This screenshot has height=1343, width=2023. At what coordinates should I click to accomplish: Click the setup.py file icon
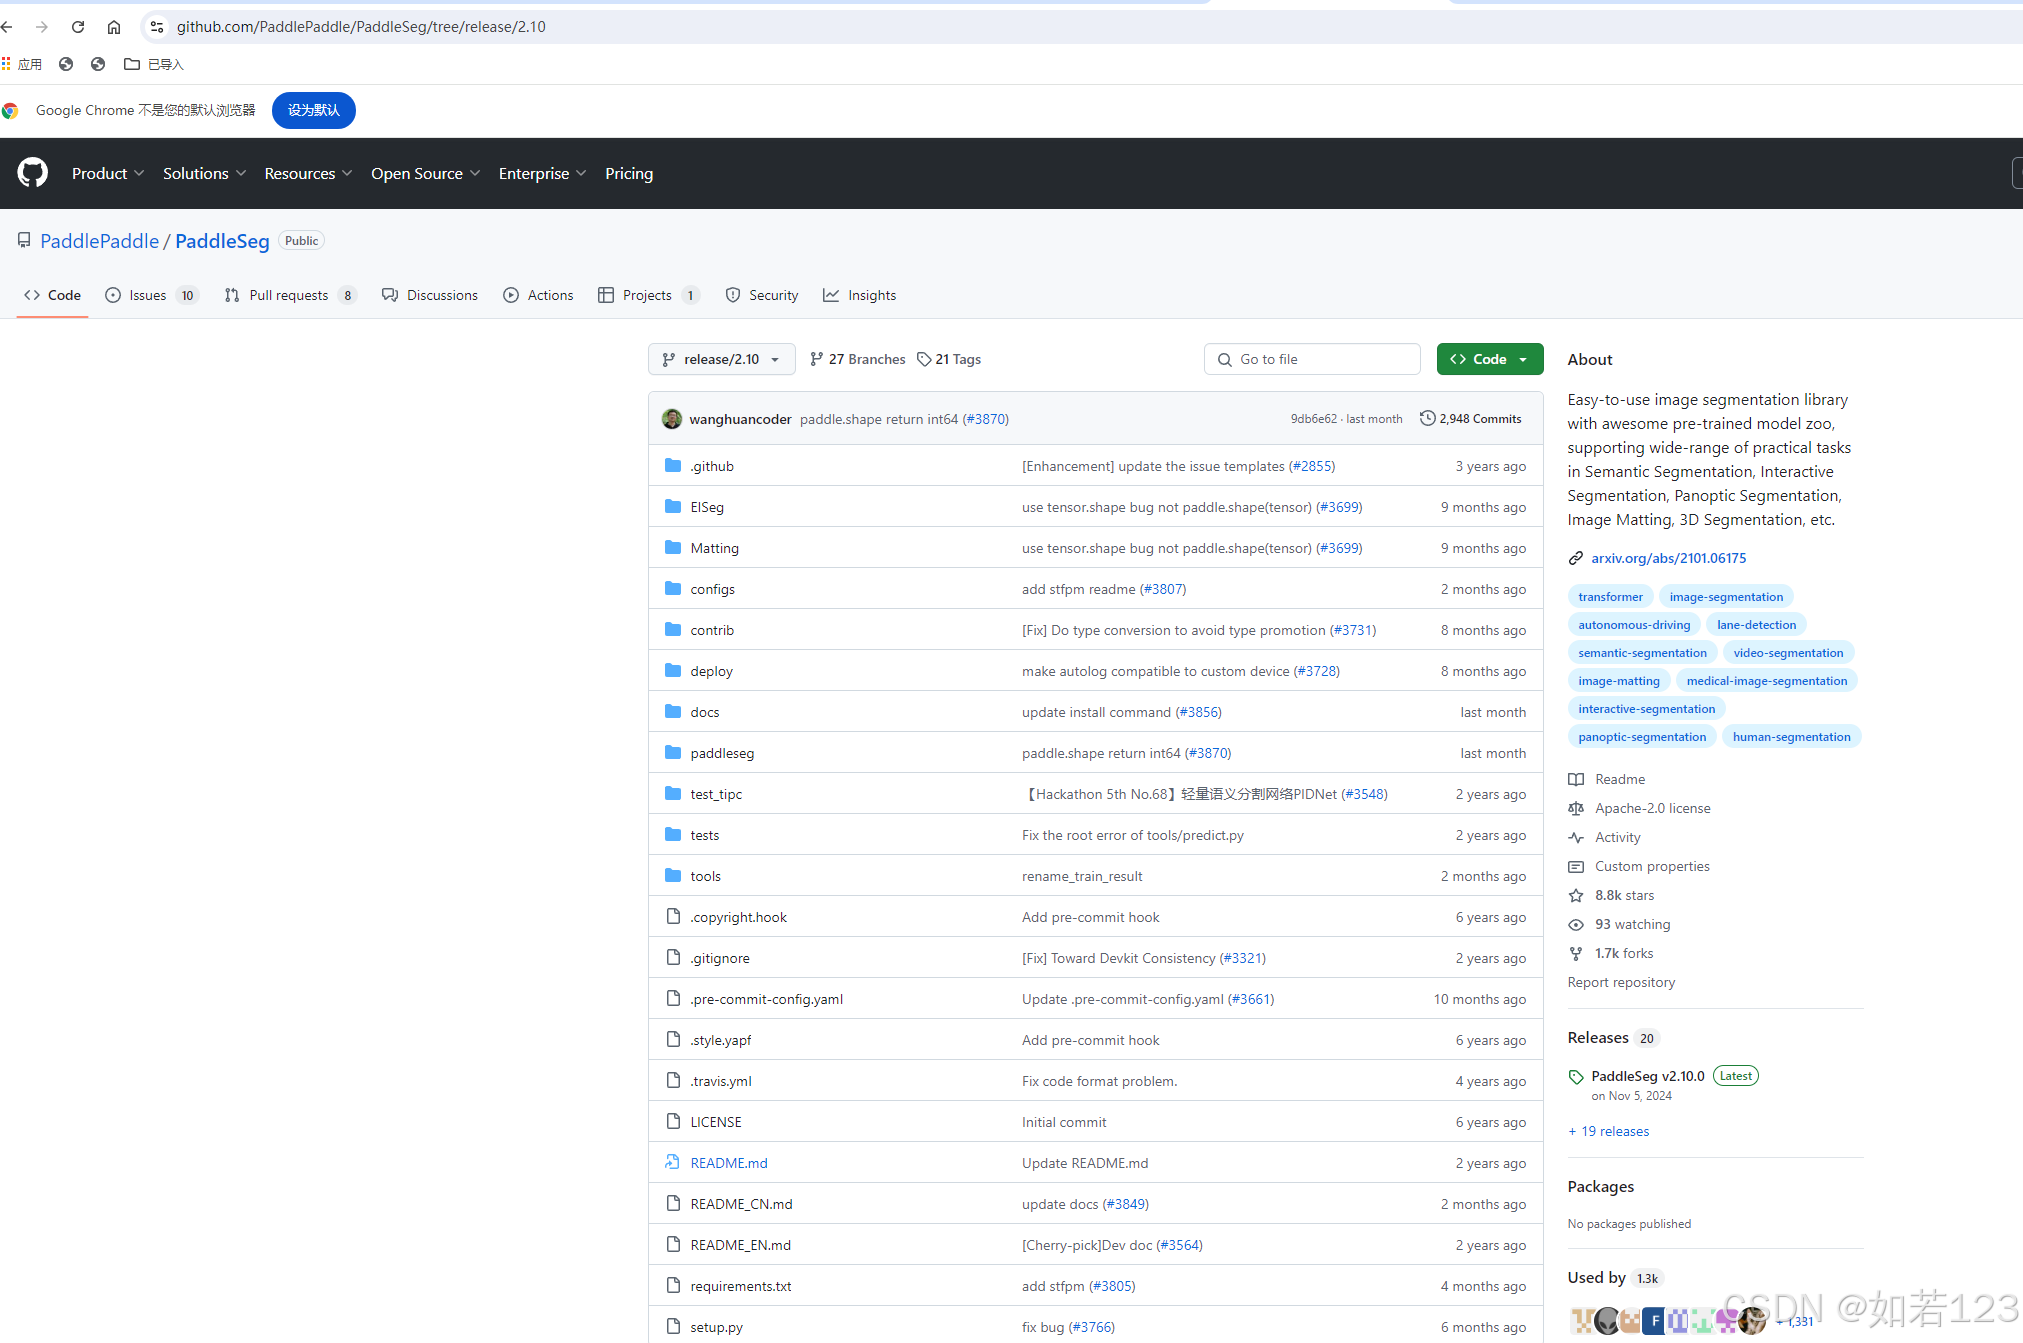click(x=673, y=1327)
